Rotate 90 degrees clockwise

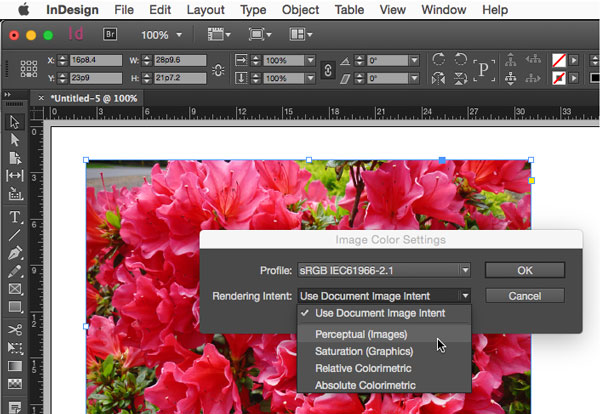coord(439,59)
